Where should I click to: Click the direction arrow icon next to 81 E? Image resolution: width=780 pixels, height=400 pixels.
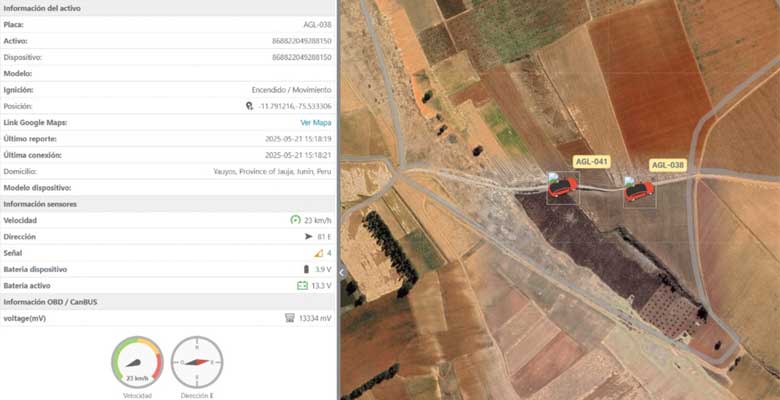pos(307,237)
